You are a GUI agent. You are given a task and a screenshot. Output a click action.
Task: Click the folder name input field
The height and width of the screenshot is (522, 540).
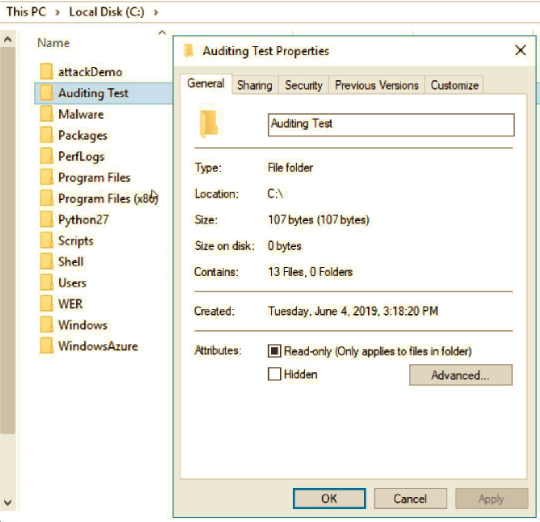point(391,125)
